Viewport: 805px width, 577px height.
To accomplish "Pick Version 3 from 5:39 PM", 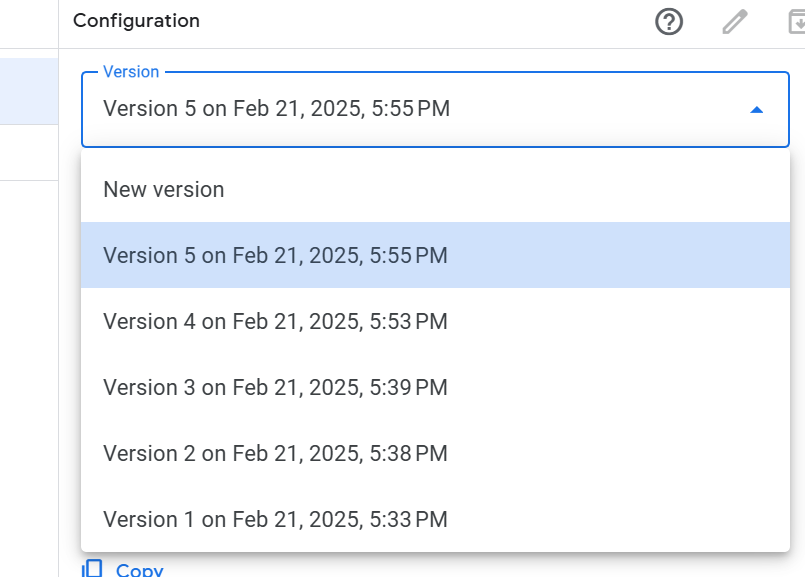I will point(275,387).
